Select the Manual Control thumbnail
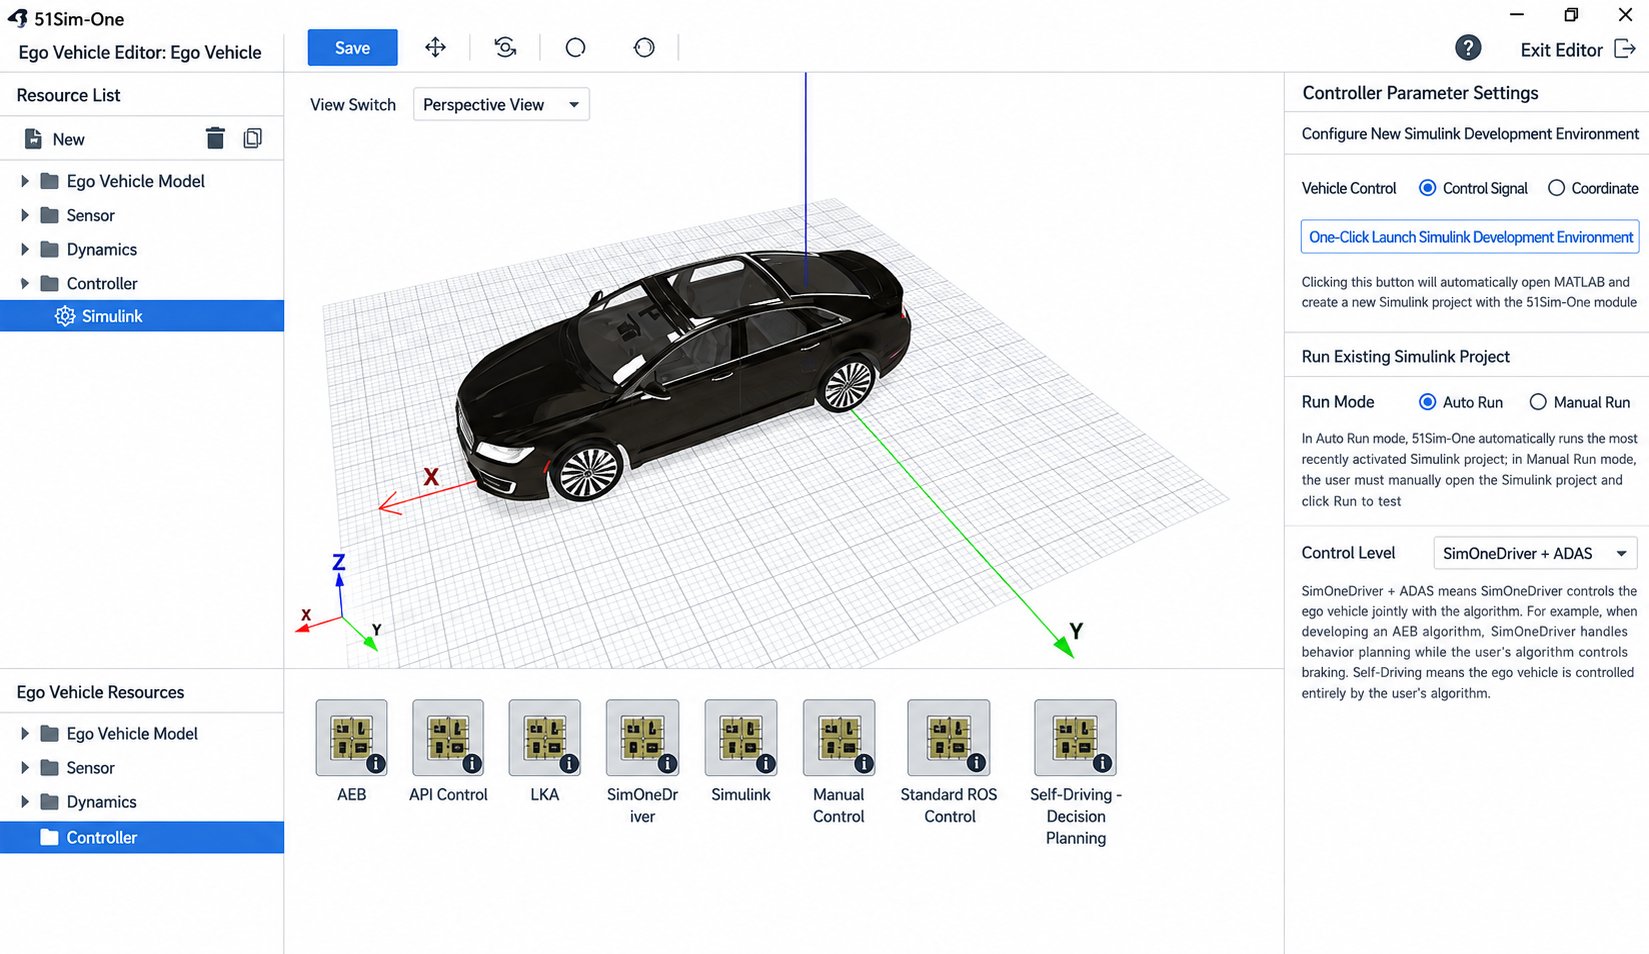 839,738
